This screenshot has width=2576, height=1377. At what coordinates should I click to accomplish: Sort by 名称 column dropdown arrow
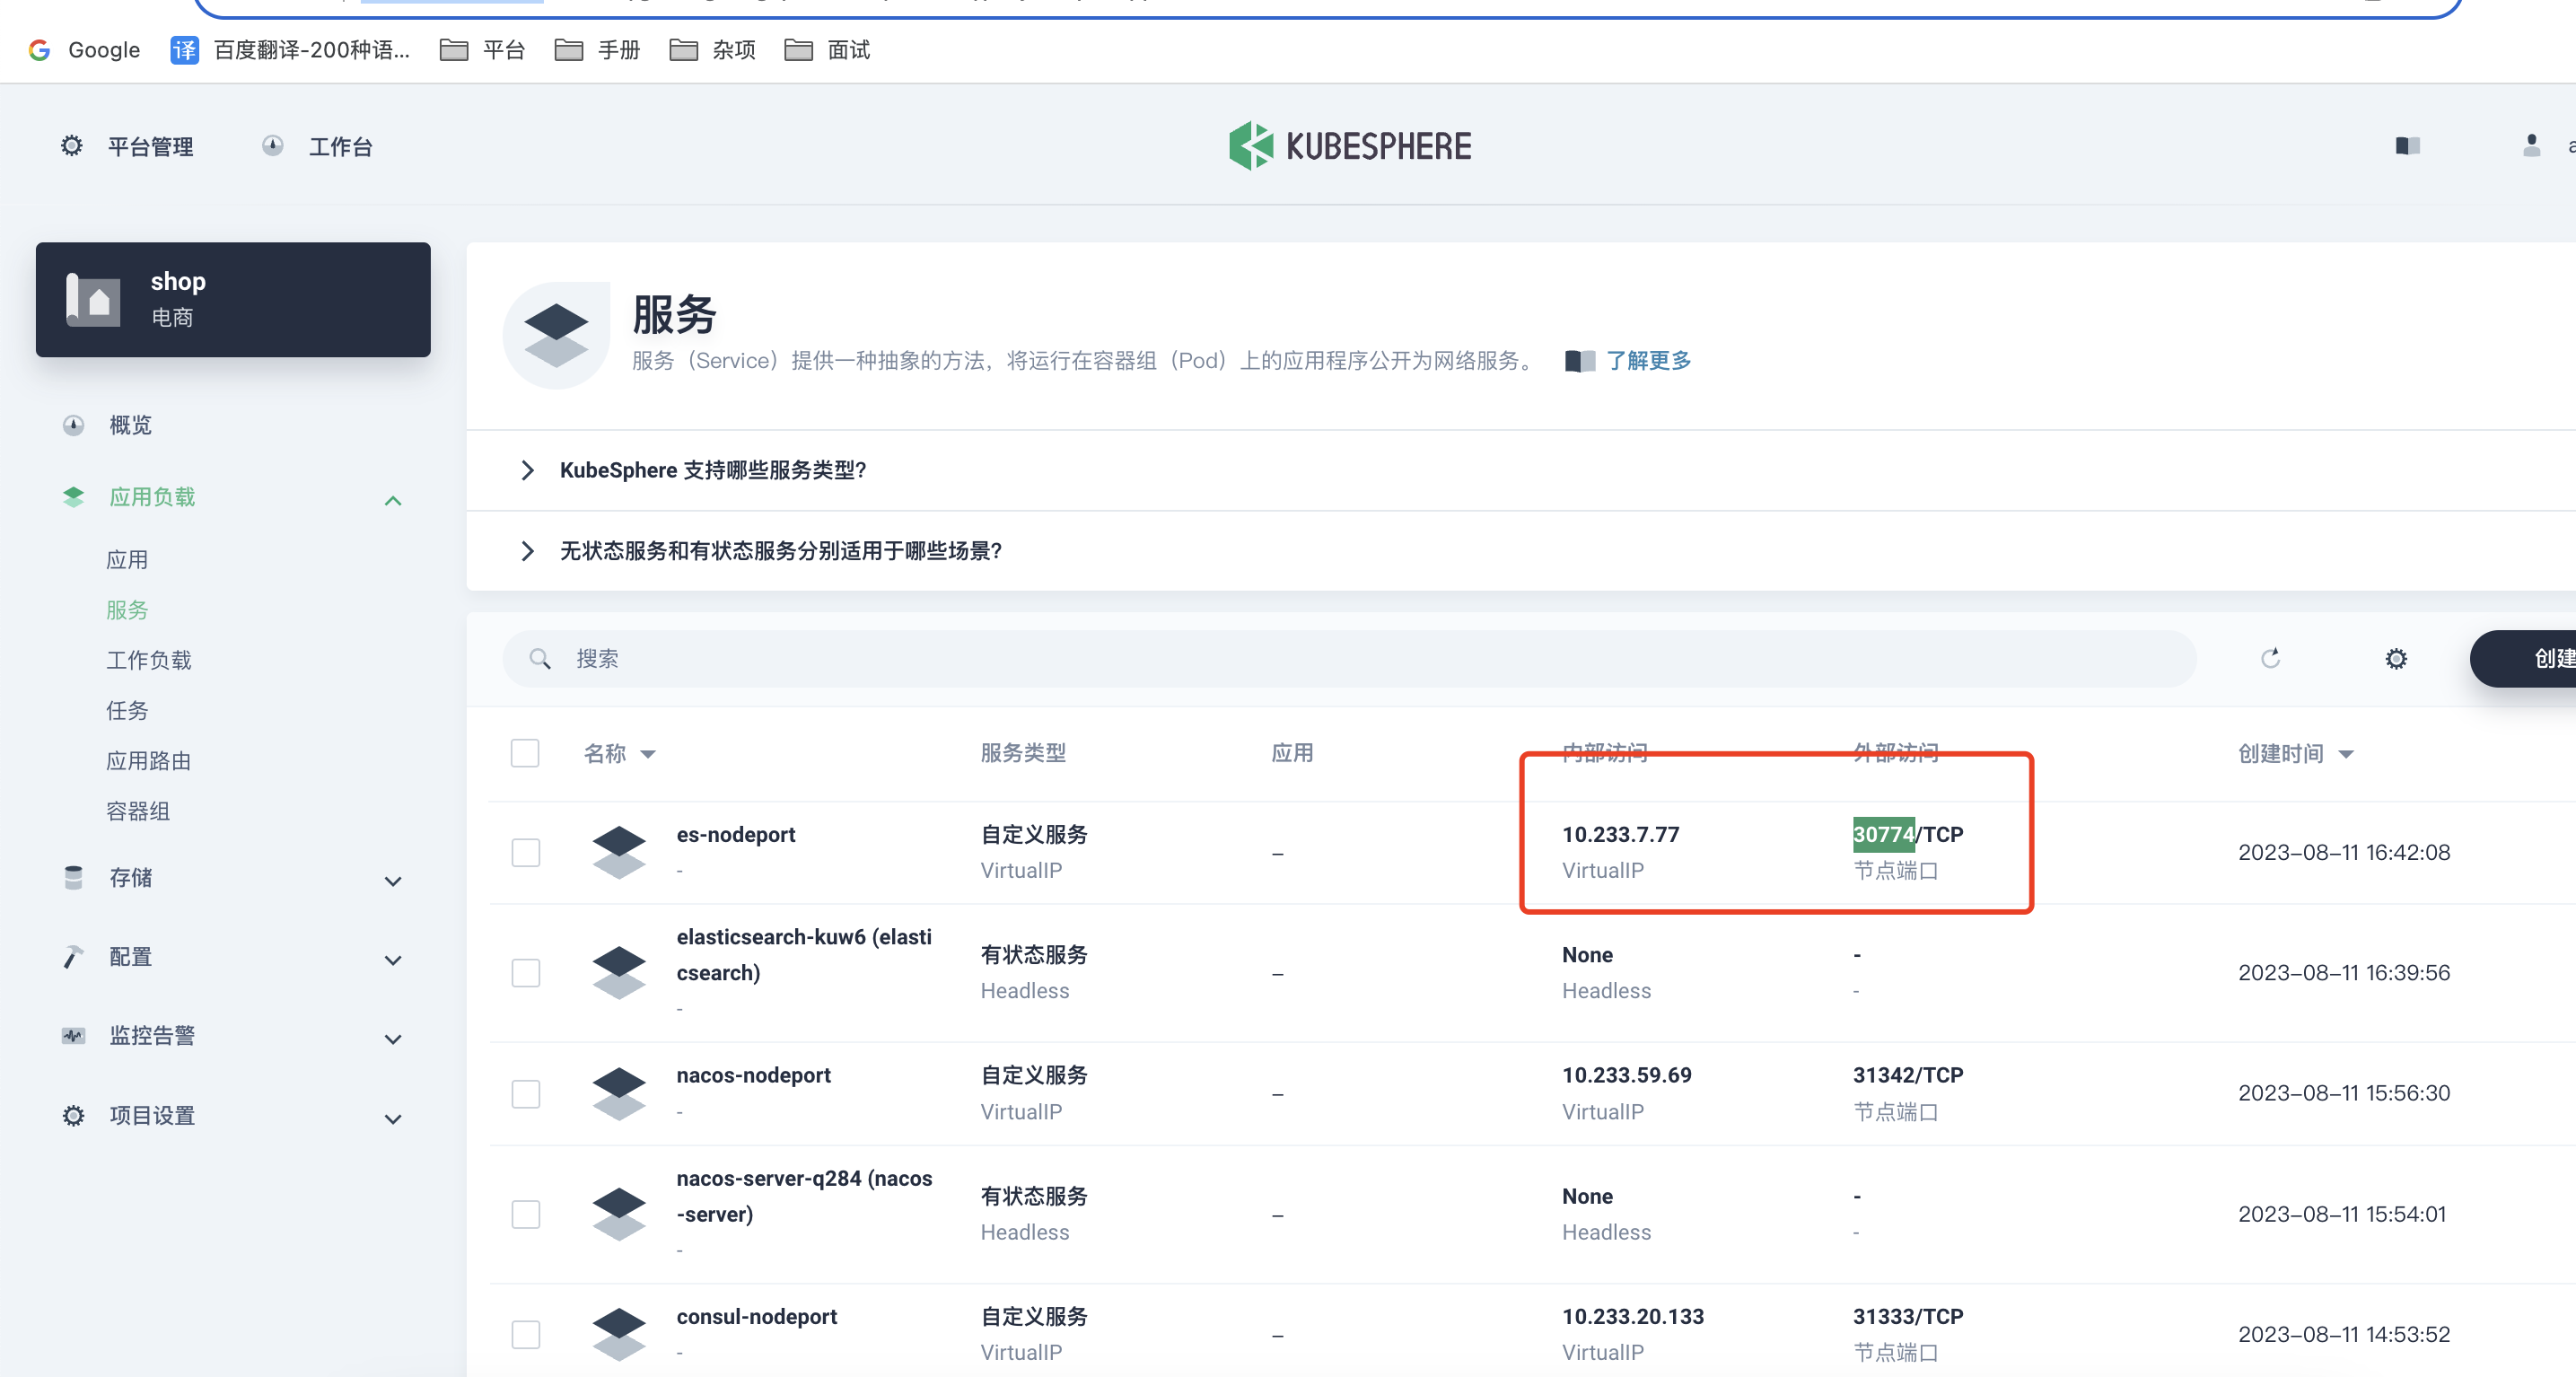(648, 754)
